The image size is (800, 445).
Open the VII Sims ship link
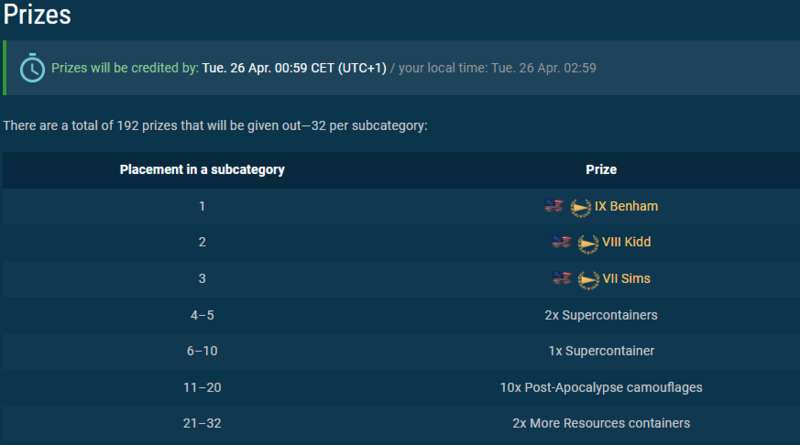coord(627,278)
